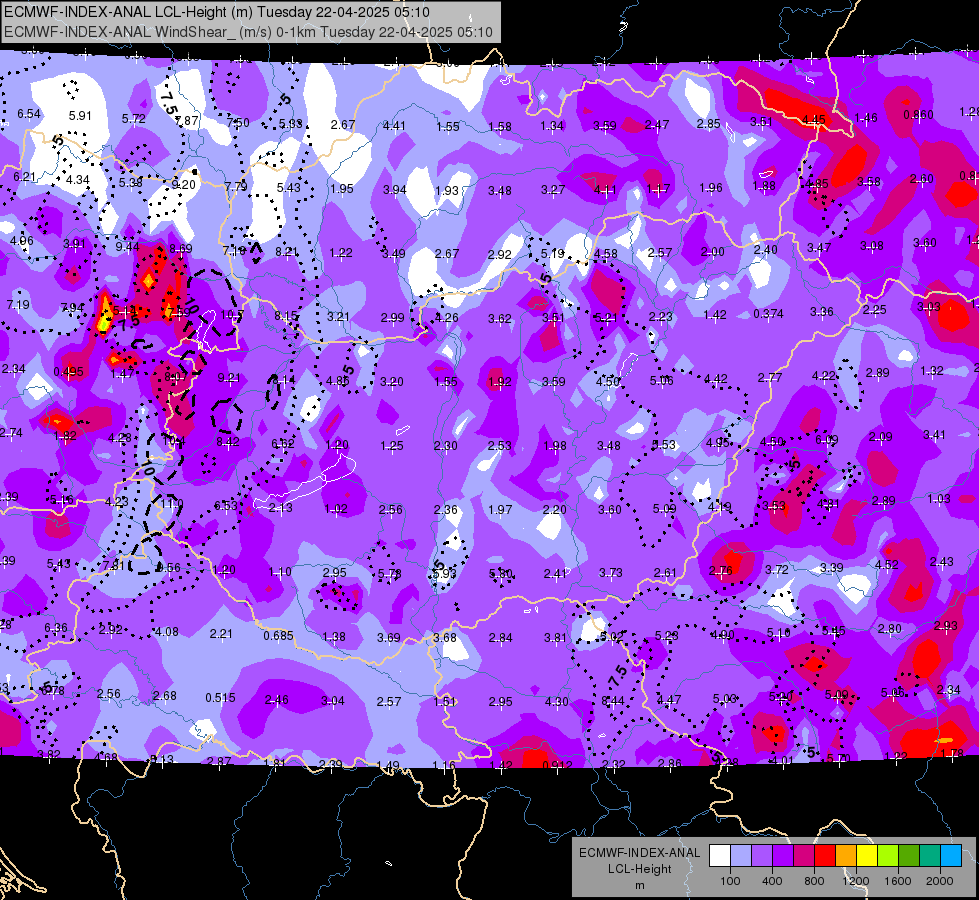Viewport: 979px width, 900px height.
Task: Click the 'LCL-Height' label in legend
Action: 639,869
